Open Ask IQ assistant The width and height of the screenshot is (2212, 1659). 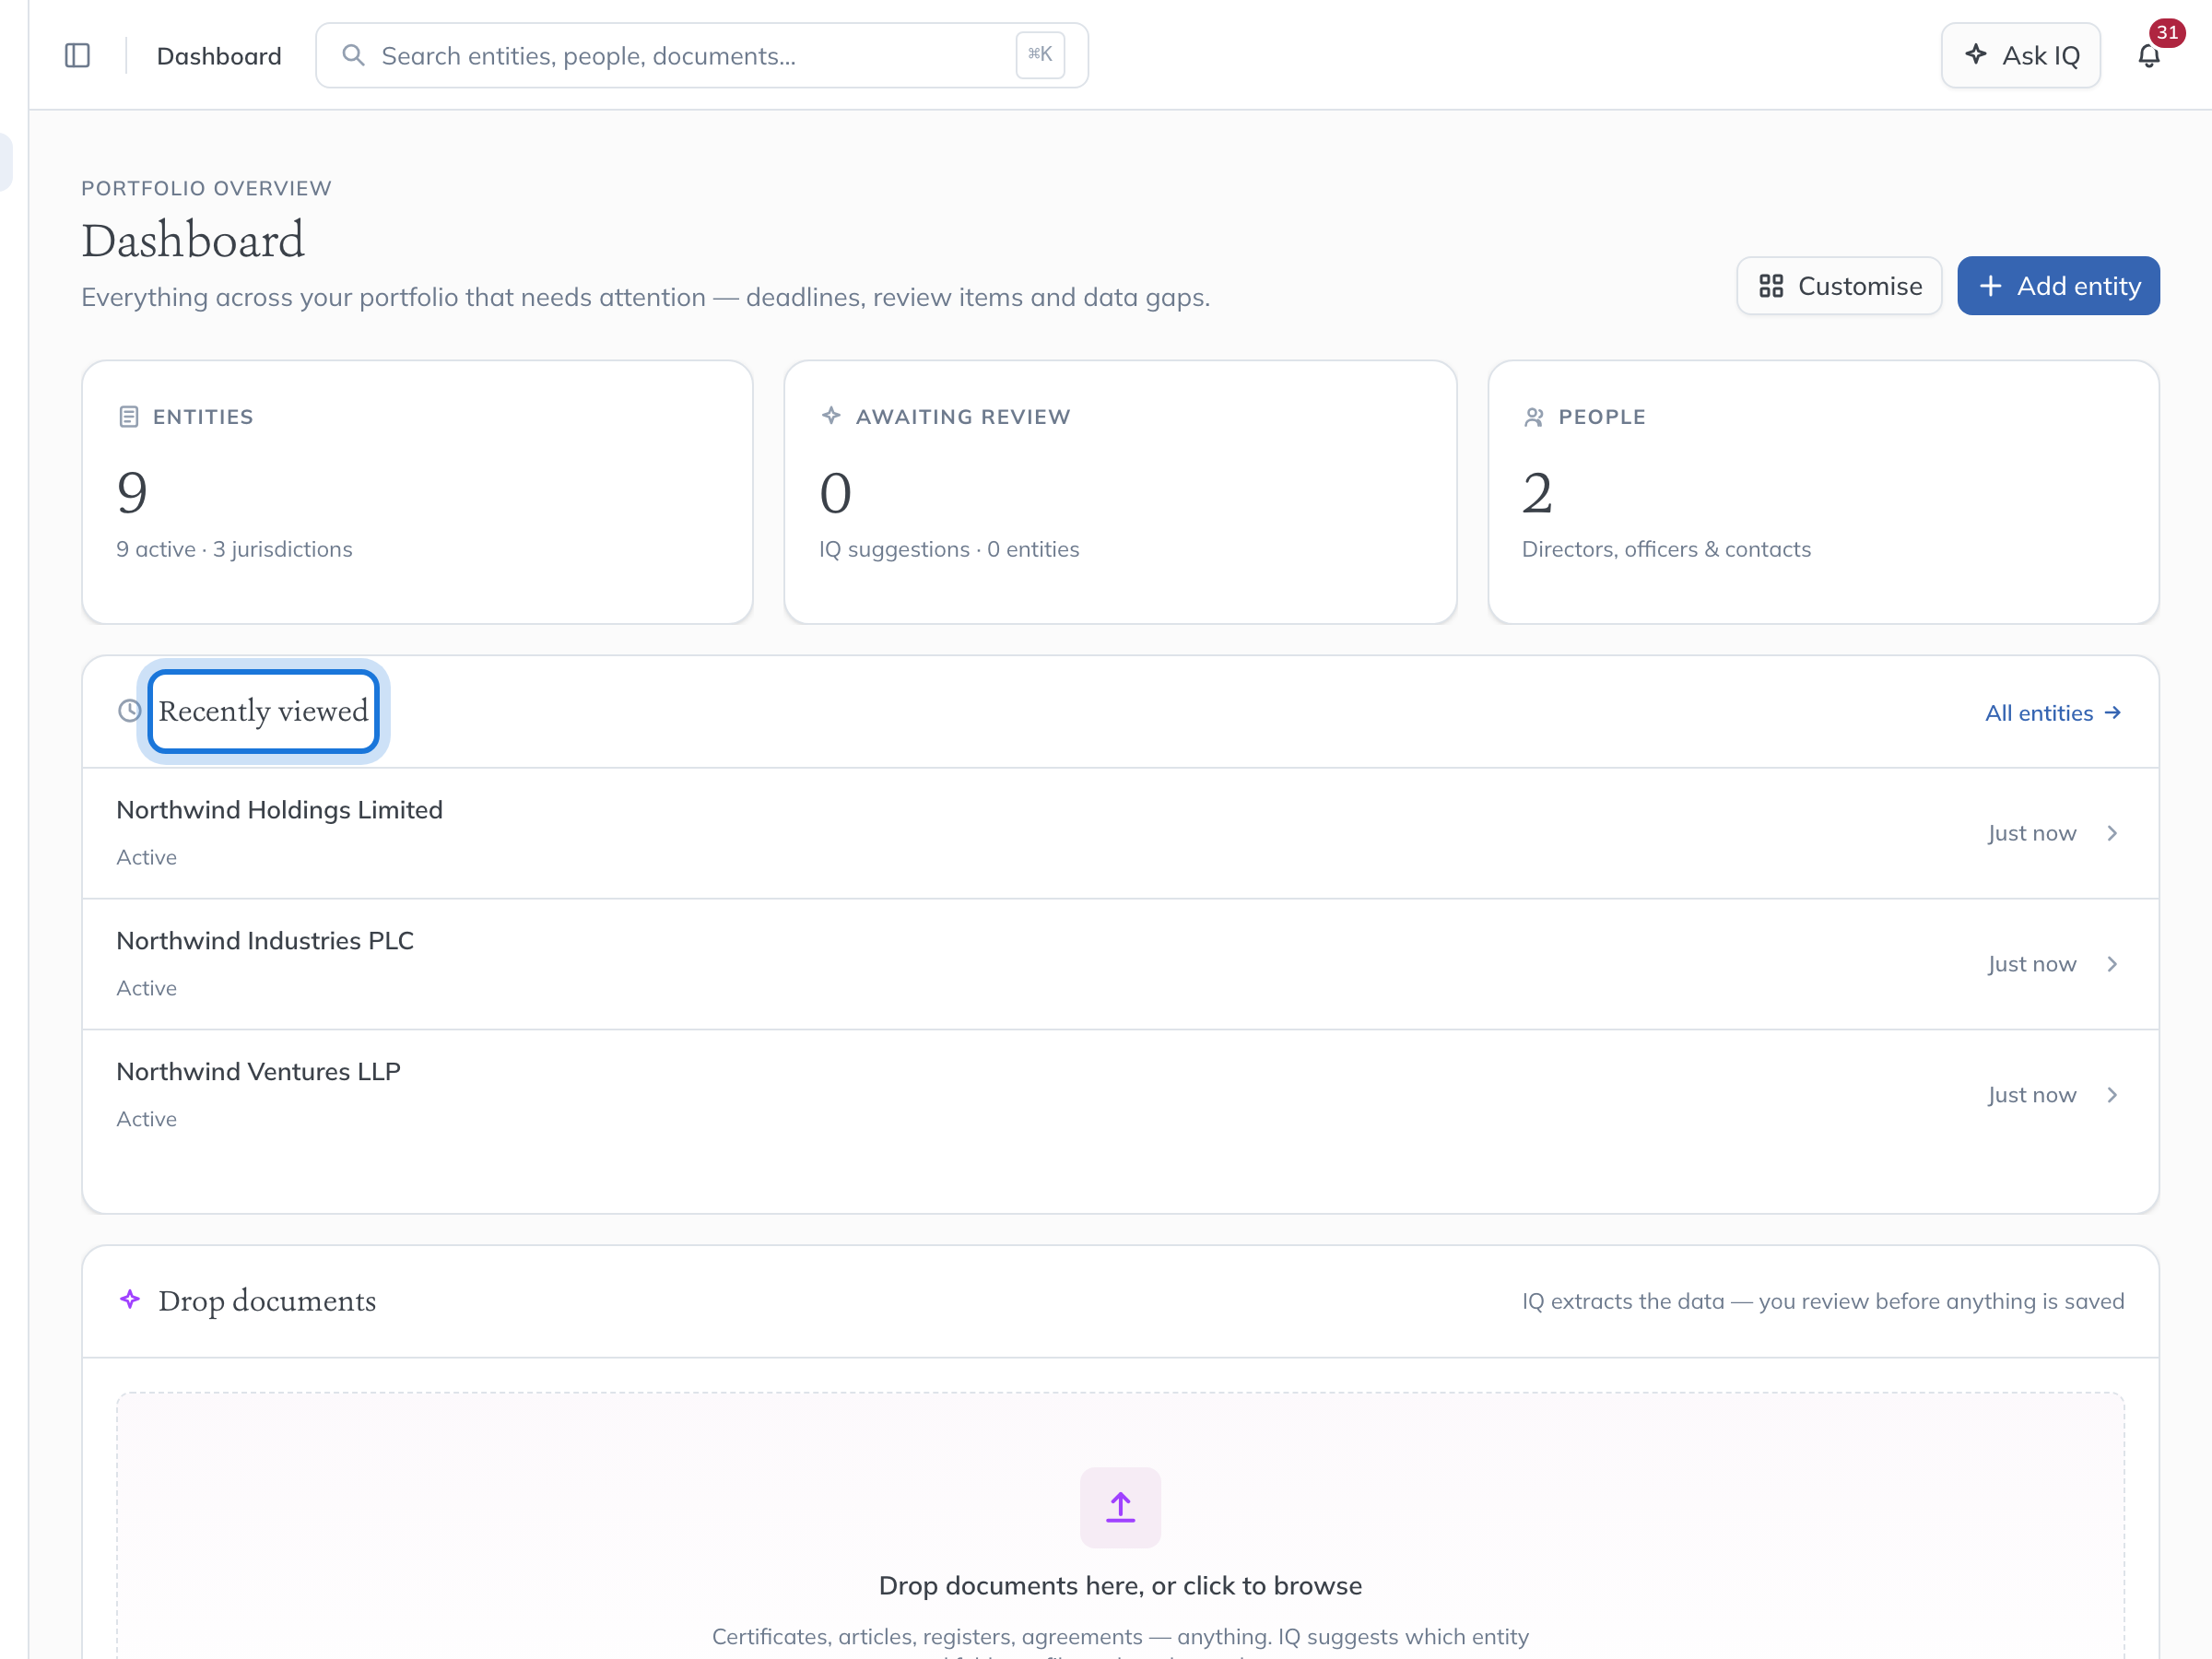pos(2021,56)
